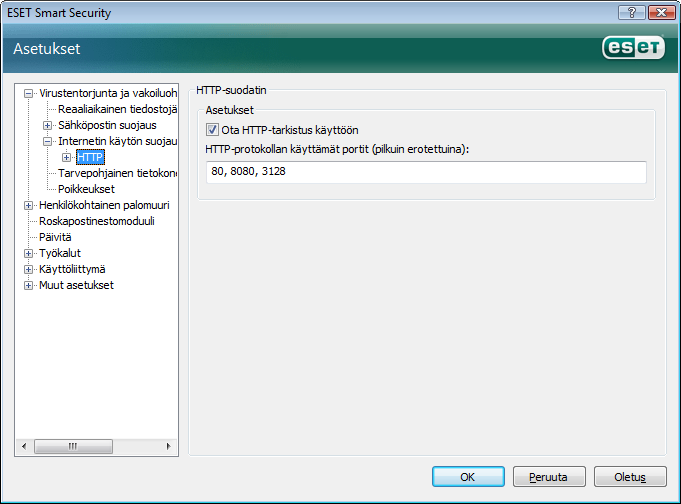Select the highlighted HTTP tree item
The width and height of the screenshot is (681, 504).
[x=90, y=157]
